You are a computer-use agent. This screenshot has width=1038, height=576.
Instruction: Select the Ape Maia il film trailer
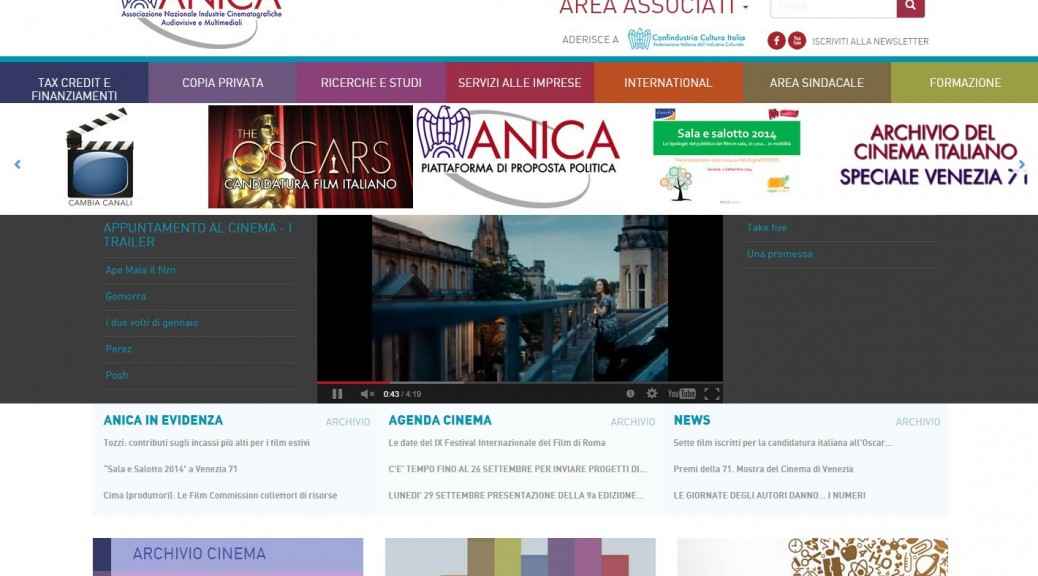[x=140, y=270]
